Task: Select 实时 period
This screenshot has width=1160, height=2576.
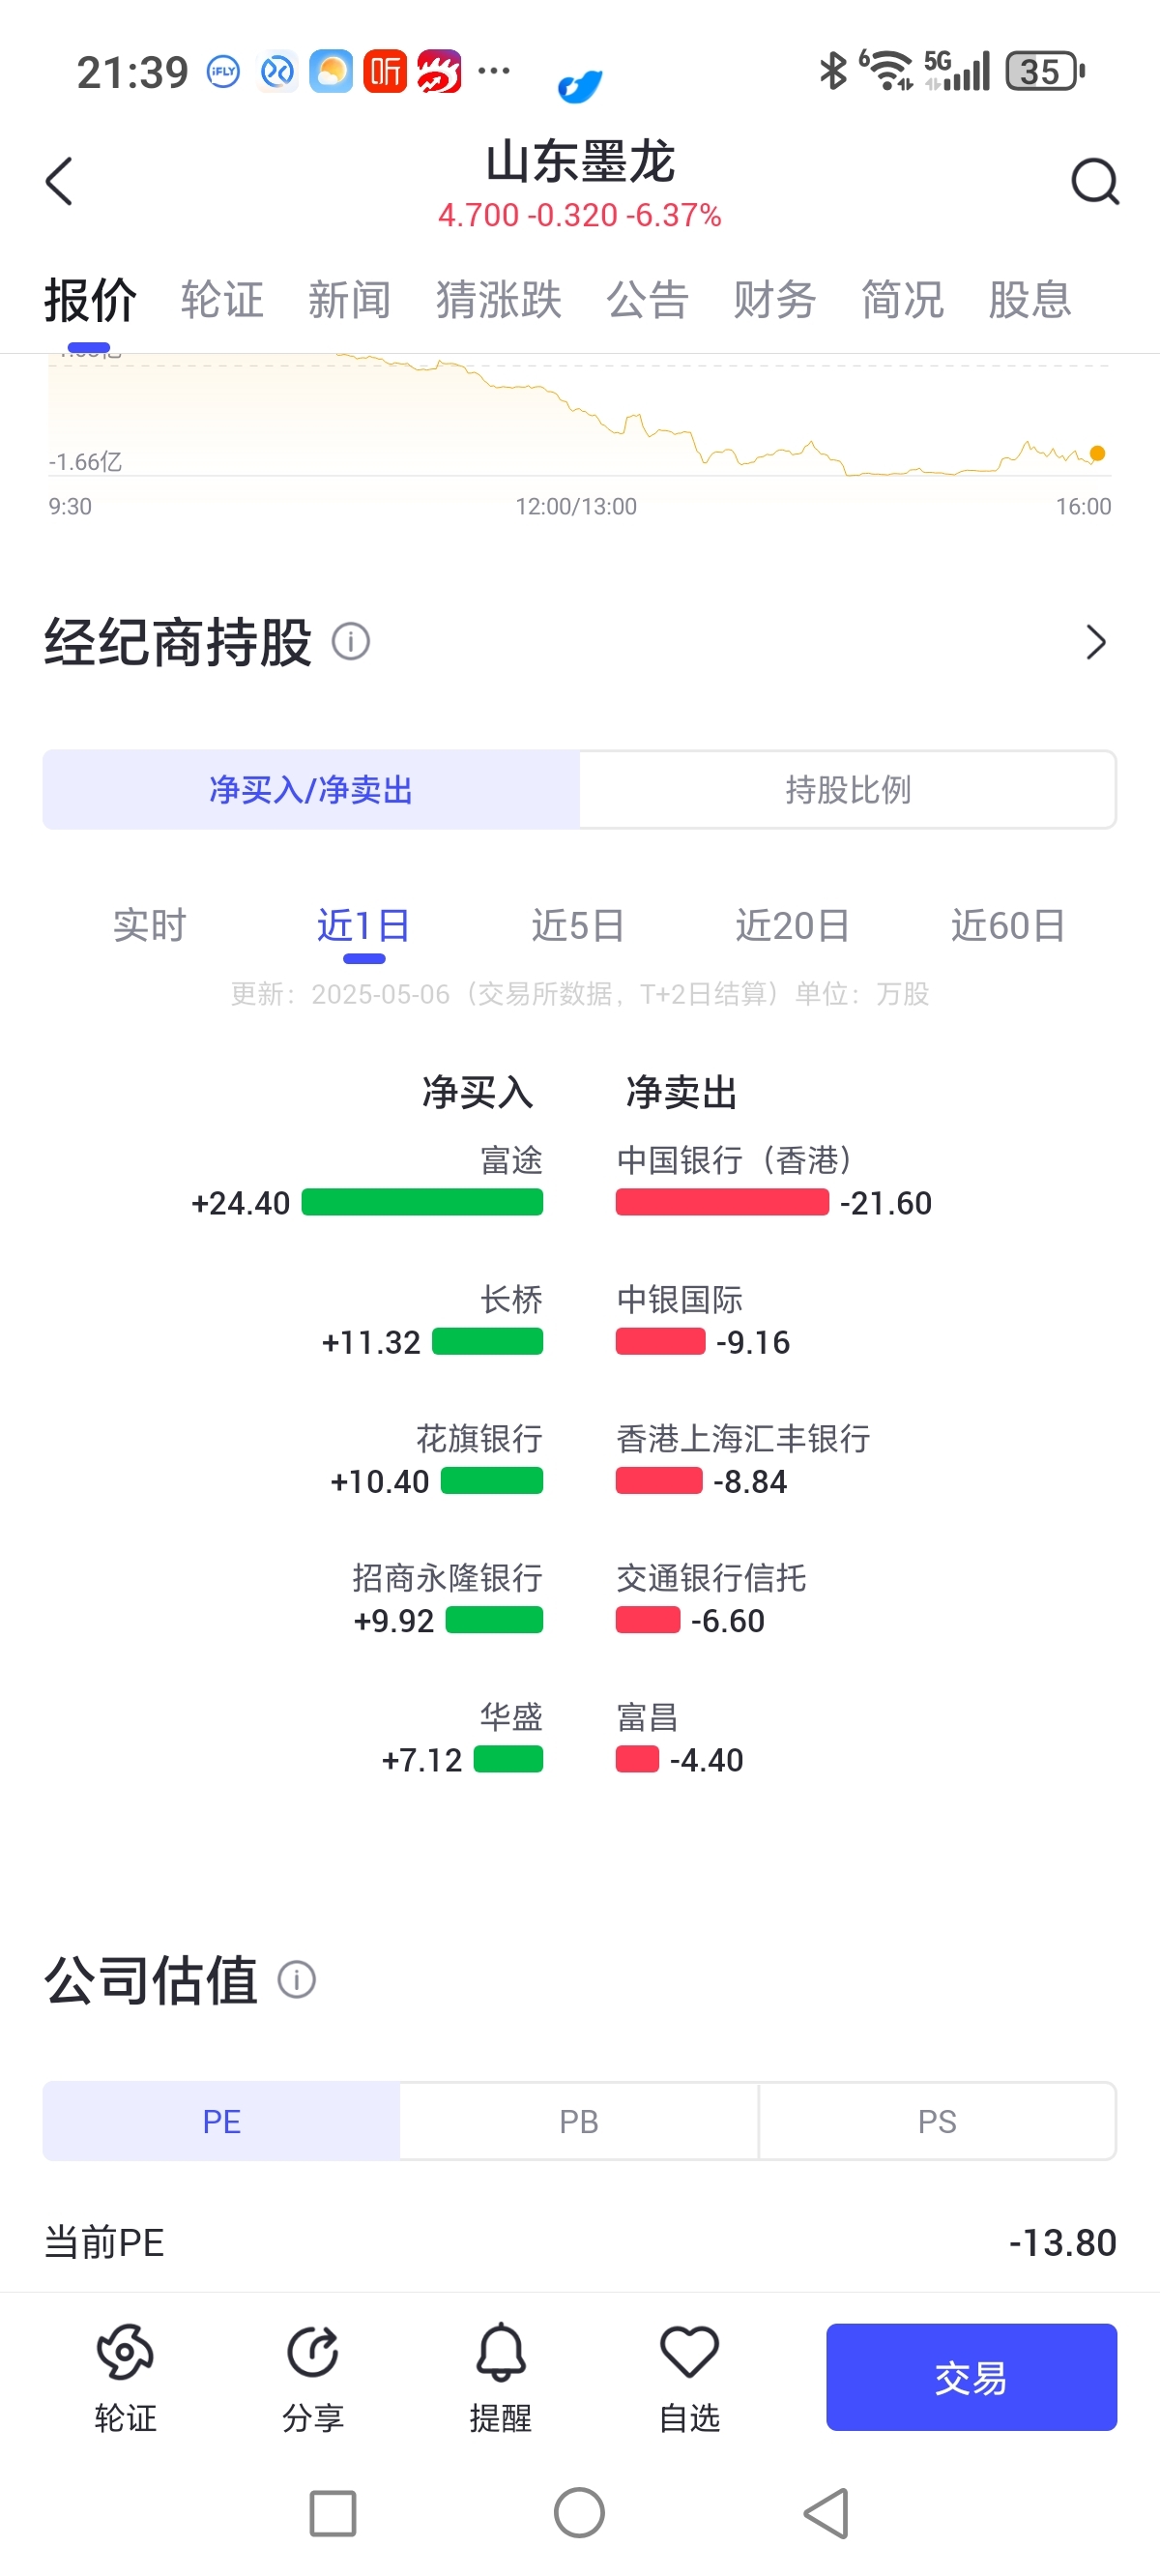Action: (x=150, y=925)
